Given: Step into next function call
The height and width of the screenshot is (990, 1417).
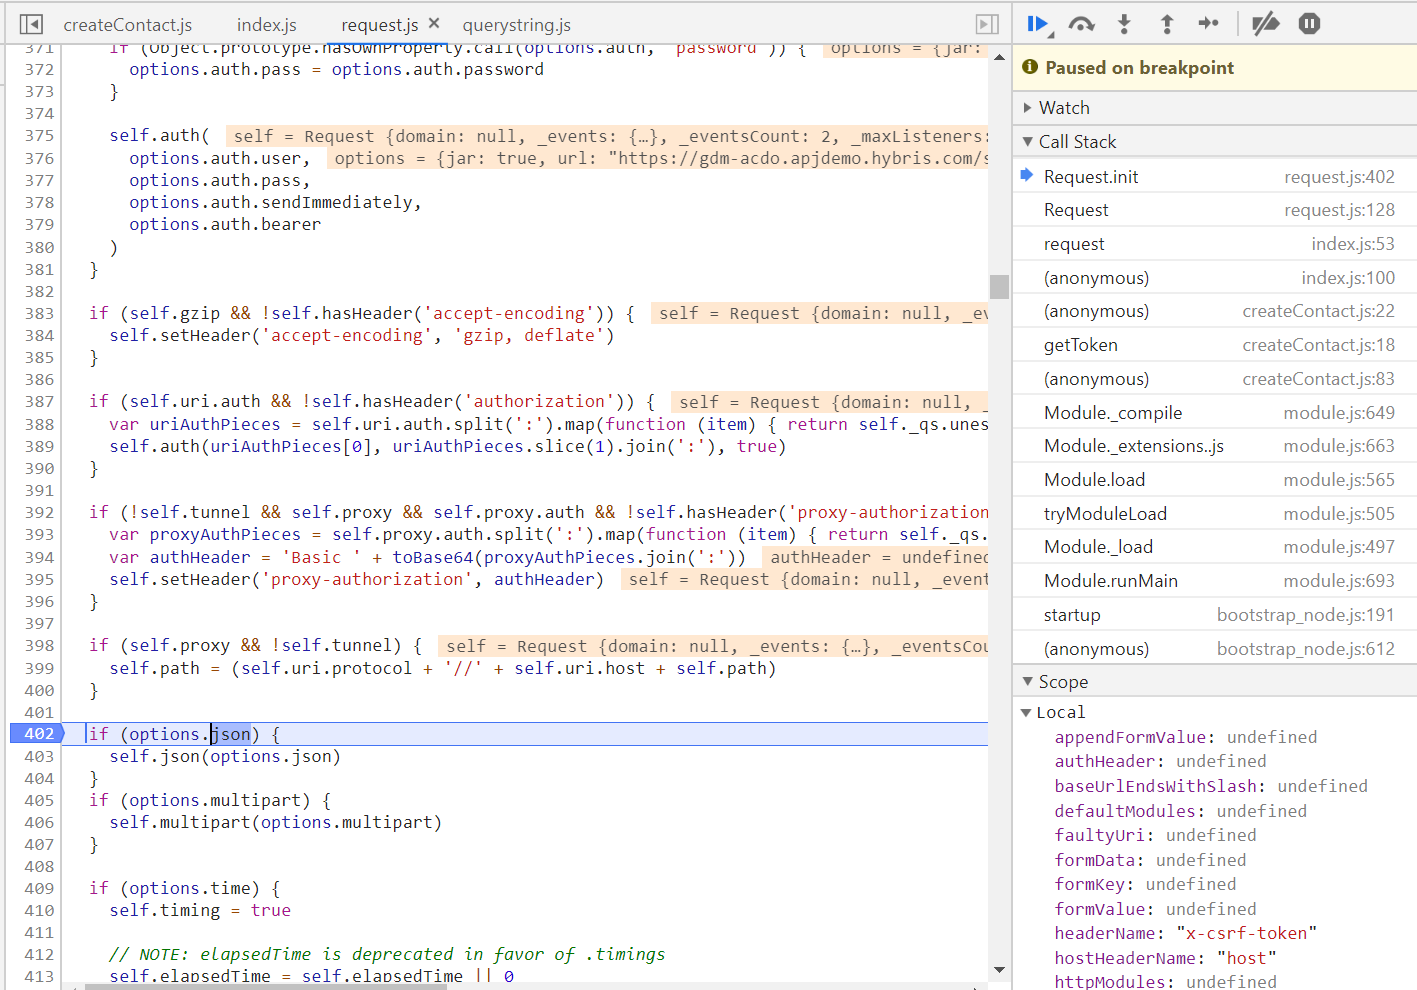Looking at the screenshot, I should click(x=1124, y=24).
